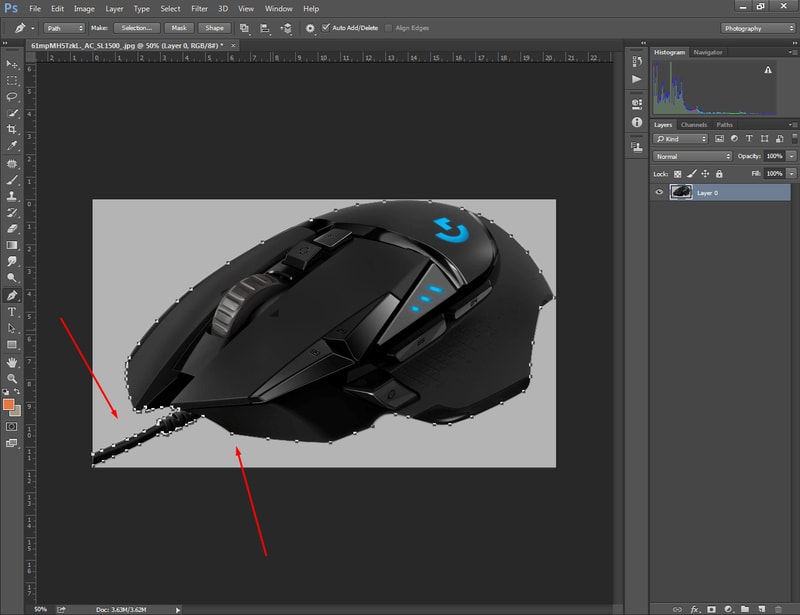Screen dimensions: 800x615
Task: Toggle Quick Mask mode icon
Action: [x=11, y=427]
